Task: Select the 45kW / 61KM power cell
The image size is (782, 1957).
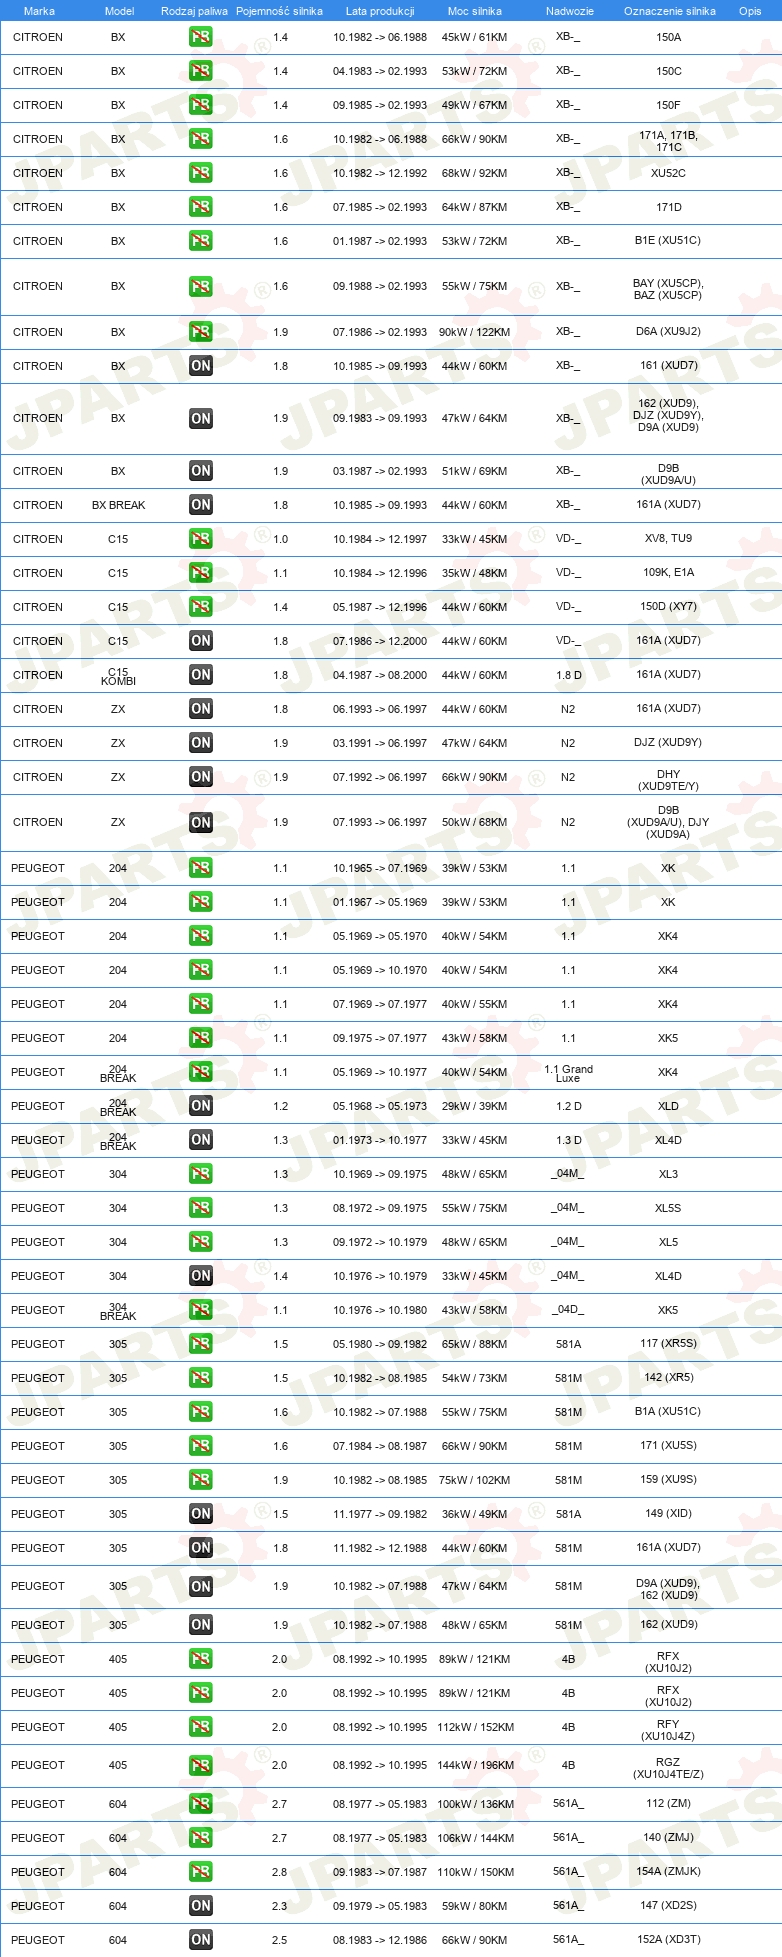Action: 474,37
